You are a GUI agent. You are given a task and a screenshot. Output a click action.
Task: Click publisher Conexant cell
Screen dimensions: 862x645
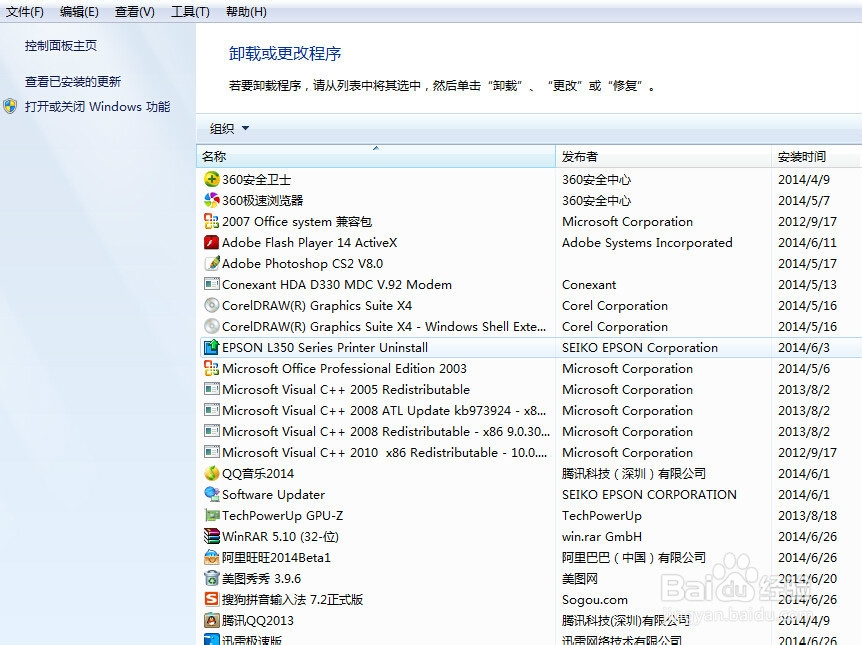point(589,284)
